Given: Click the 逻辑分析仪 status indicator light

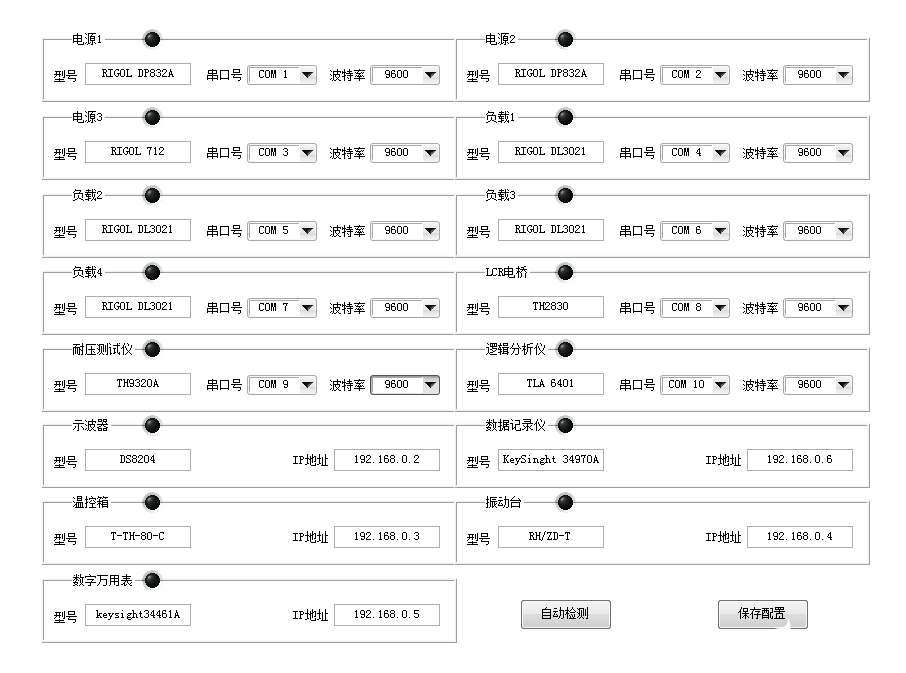Looking at the screenshot, I should pos(565,349).
